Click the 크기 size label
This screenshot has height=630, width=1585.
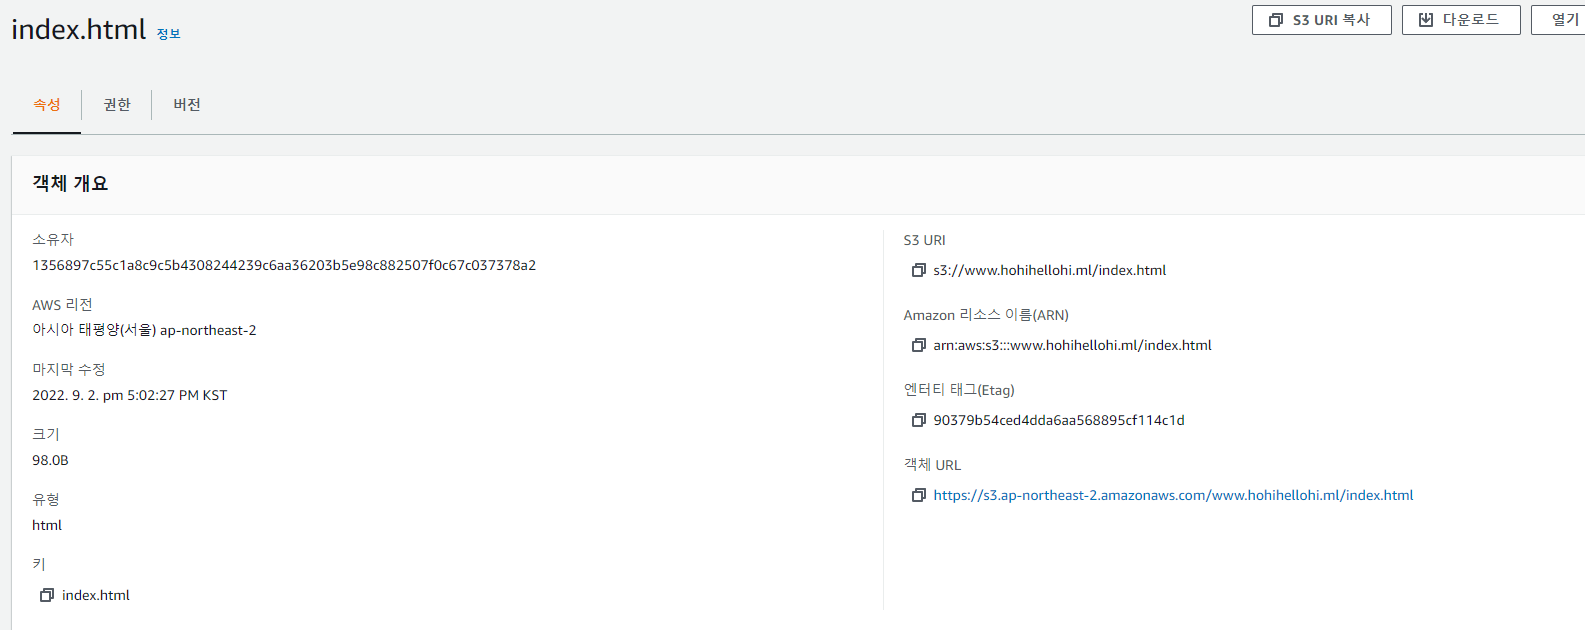coord(46,435)
